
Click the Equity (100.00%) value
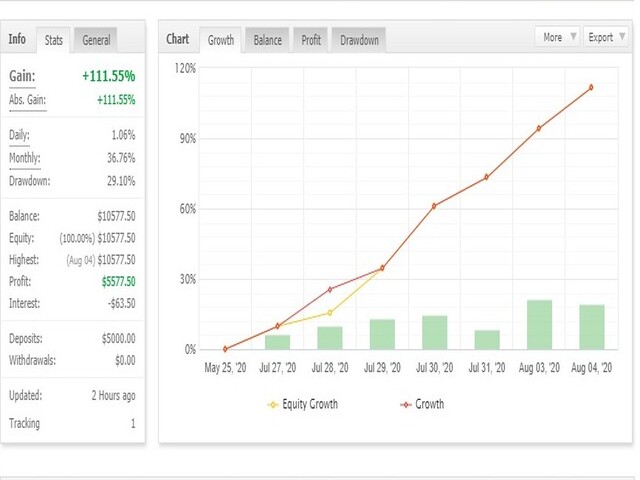[97, 238]
